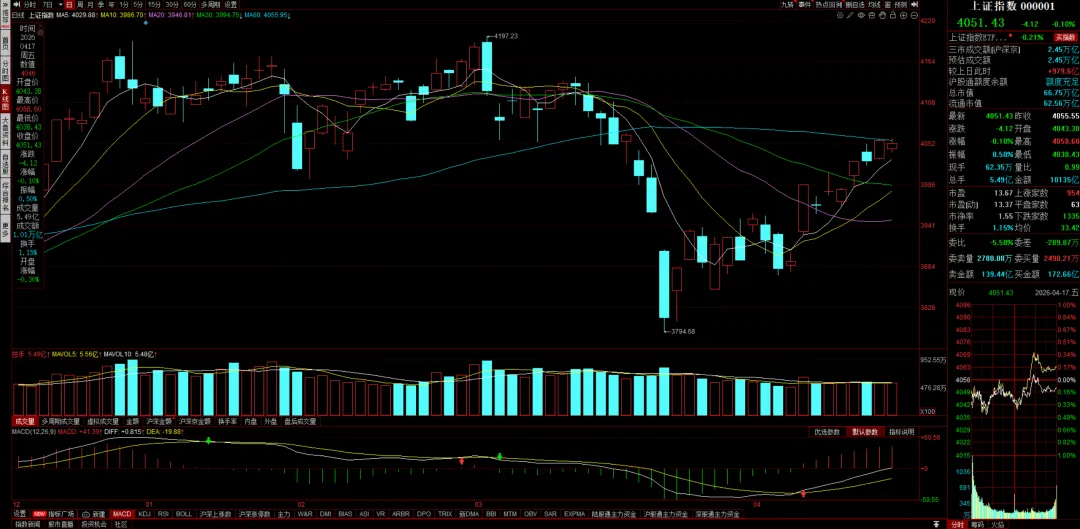Click the print icon above chart

(x=872, y=15)
